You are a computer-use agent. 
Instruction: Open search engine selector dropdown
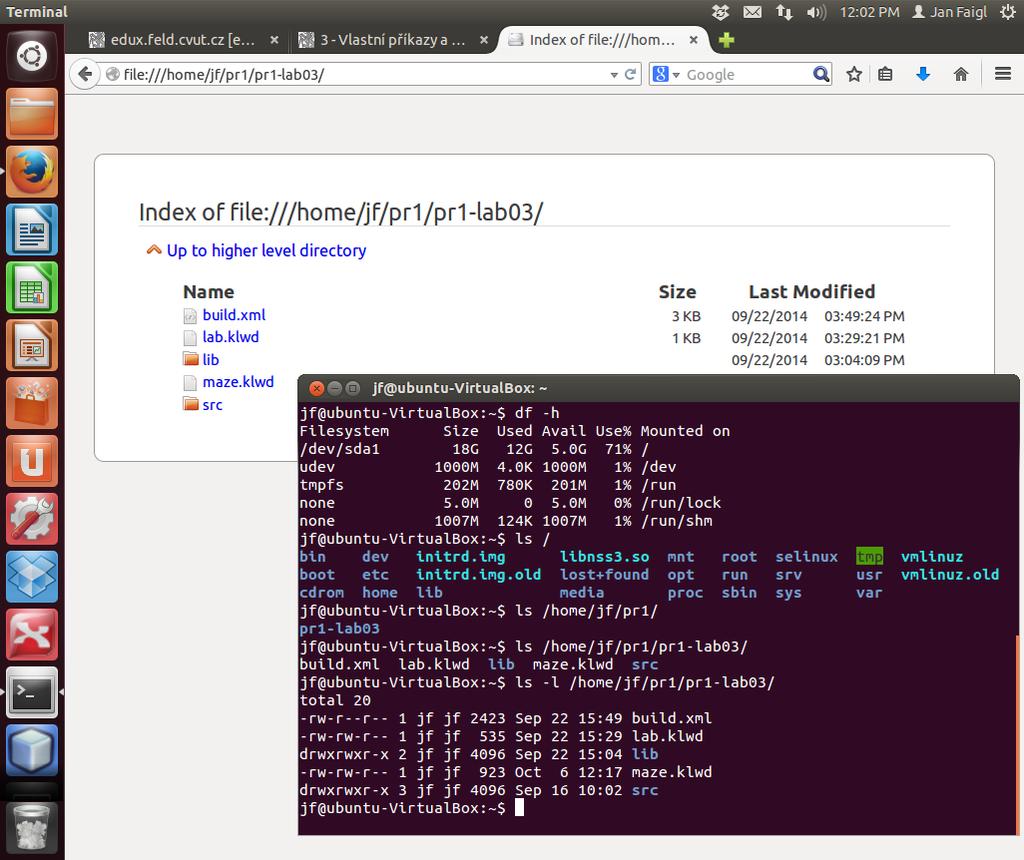point(676,75)
